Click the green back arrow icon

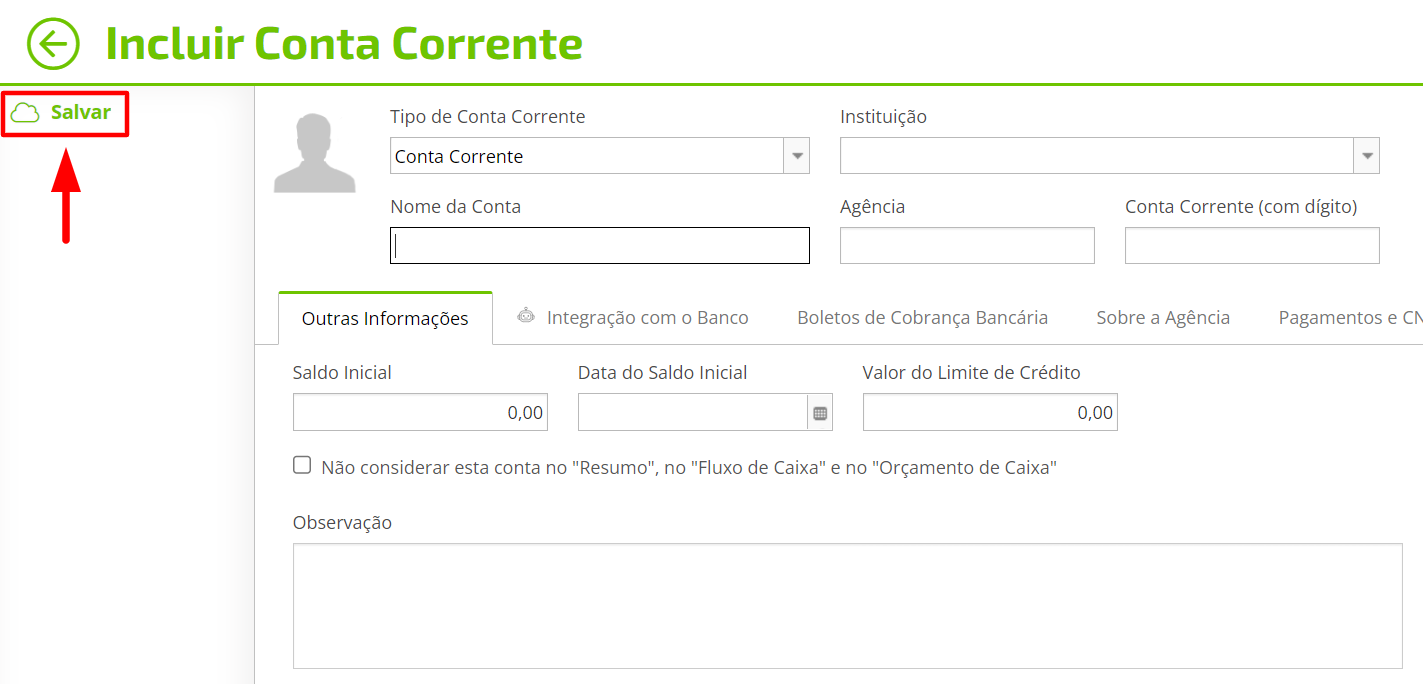[x=53, y=44]
